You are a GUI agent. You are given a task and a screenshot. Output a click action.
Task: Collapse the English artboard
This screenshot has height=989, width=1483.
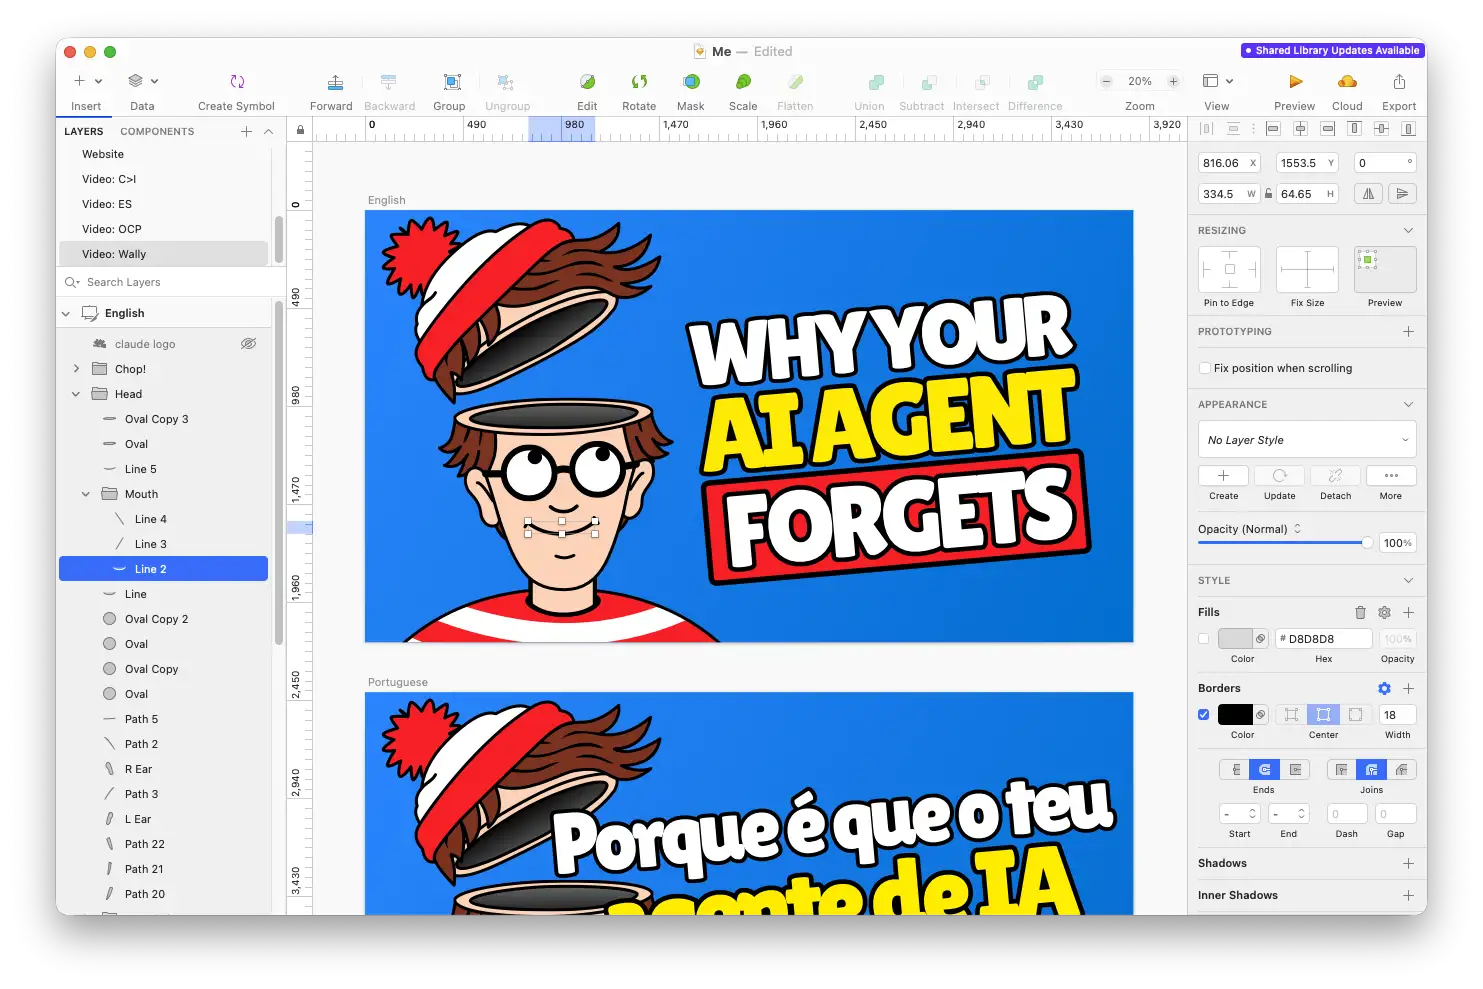[x=66, y=314]
